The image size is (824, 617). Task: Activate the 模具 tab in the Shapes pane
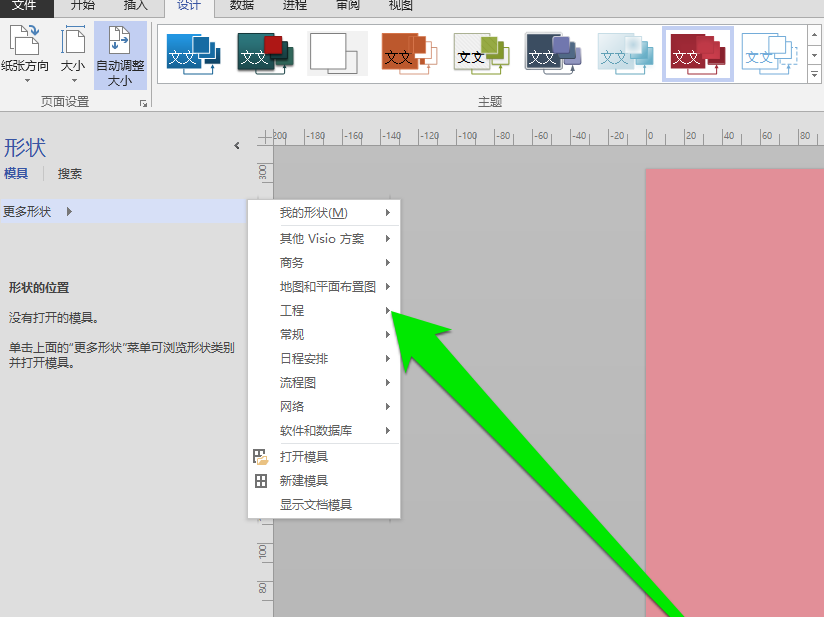pos(17,173)
